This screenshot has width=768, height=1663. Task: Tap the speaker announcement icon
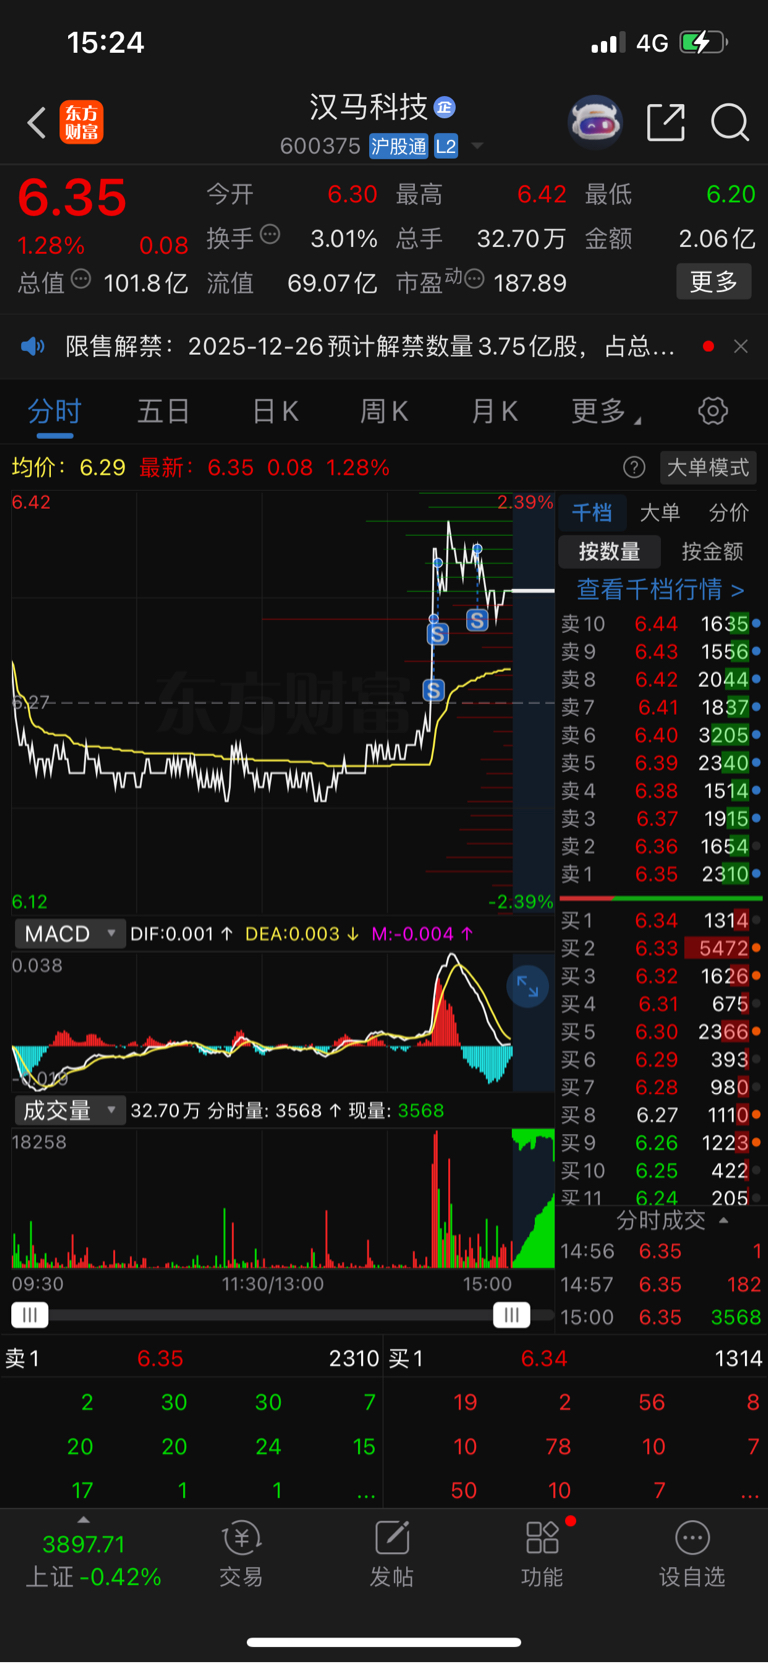click(33, 346)
